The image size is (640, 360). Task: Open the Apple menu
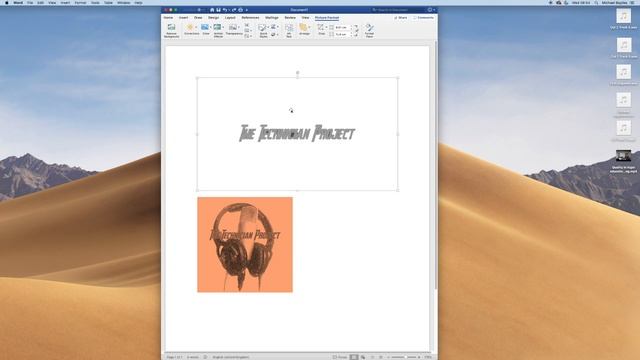[x=7, y=2]
